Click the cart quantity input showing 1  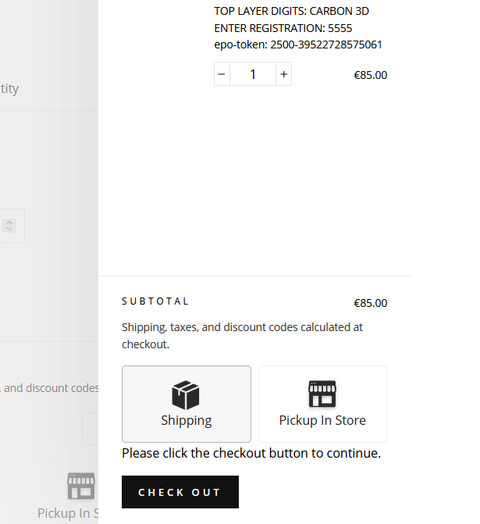(x=253, y=74)
